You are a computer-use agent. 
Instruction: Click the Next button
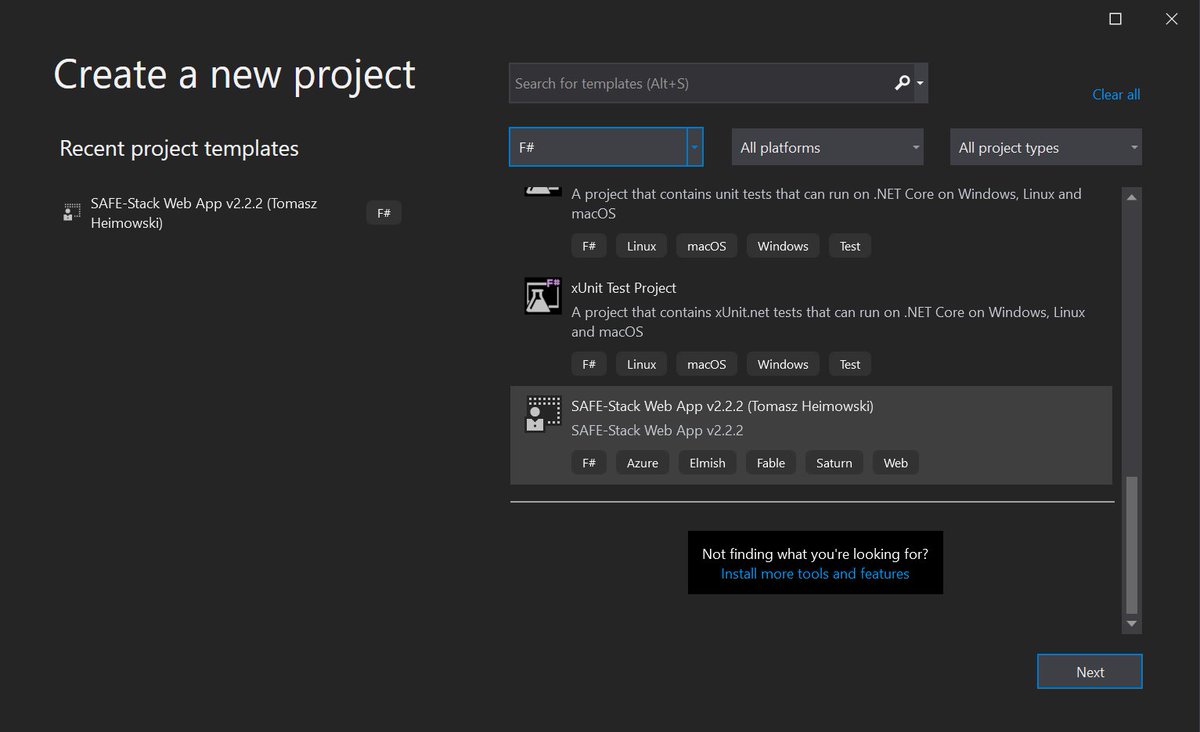tap(1090, 672)
